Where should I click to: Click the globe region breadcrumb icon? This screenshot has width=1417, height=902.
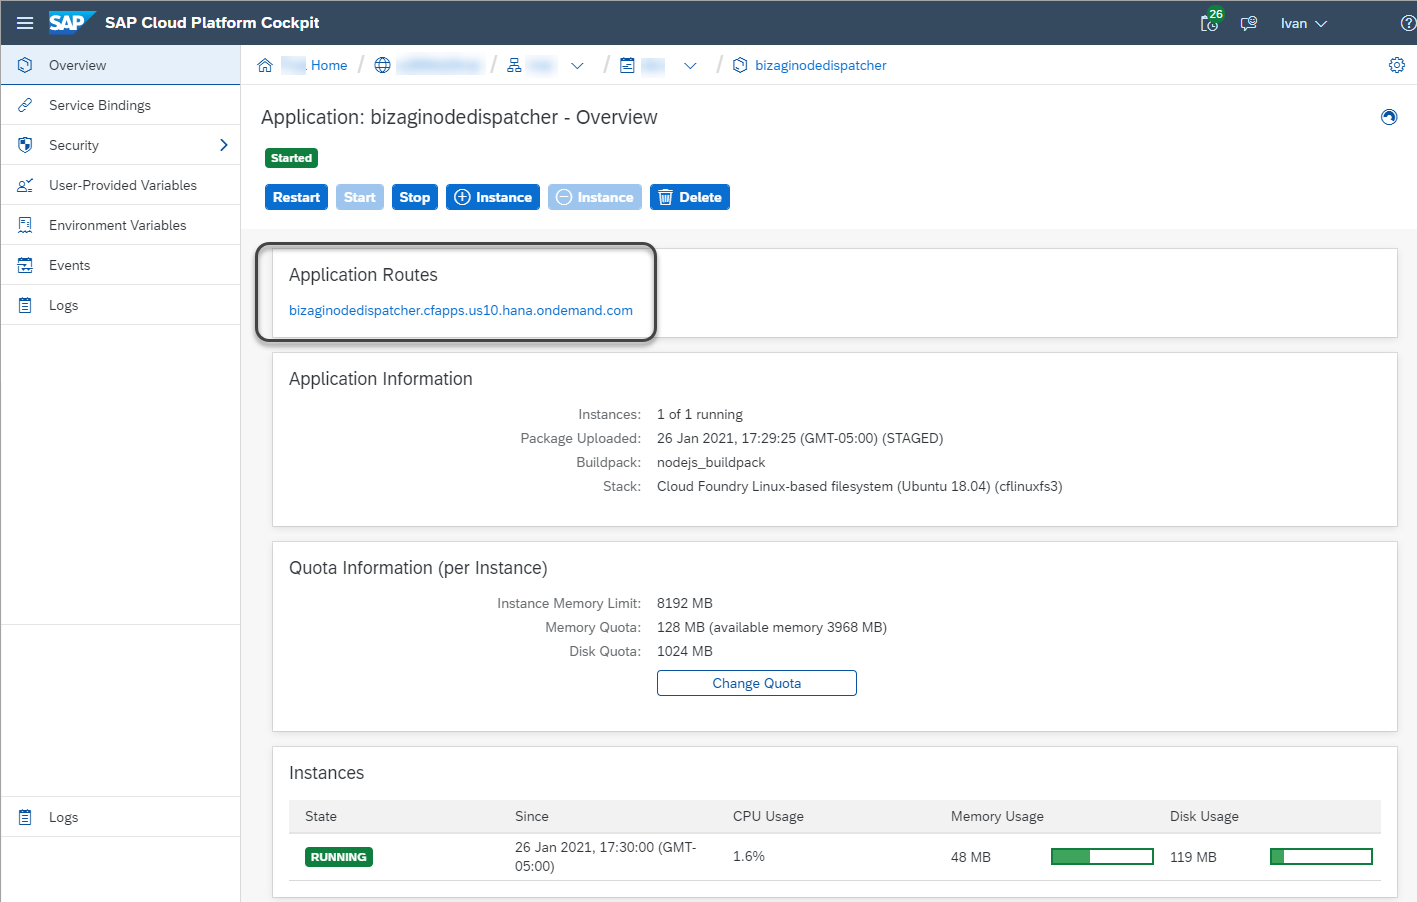[382, 65]
